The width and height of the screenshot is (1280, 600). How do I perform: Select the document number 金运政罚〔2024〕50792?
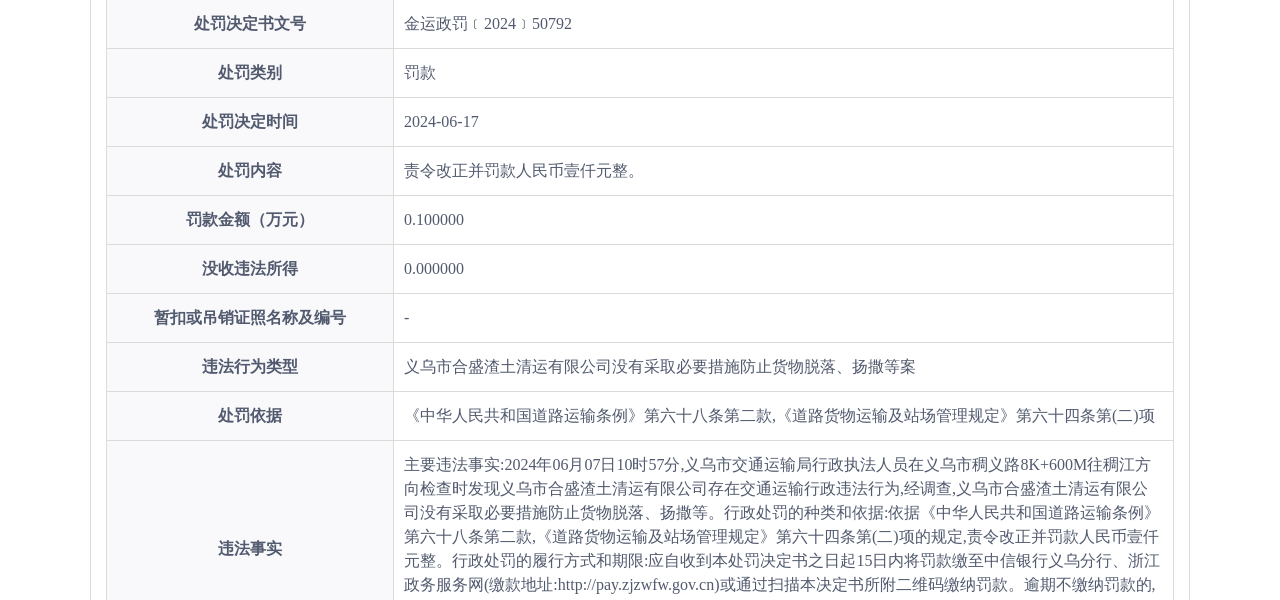[488, 24]
